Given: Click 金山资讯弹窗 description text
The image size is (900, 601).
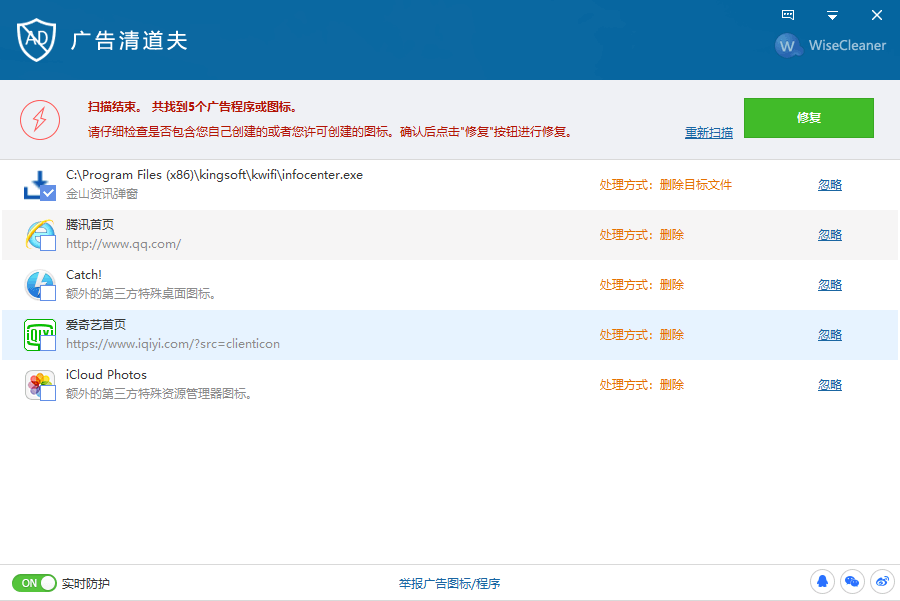Looking at the screenshot, I should pos(102,194).
